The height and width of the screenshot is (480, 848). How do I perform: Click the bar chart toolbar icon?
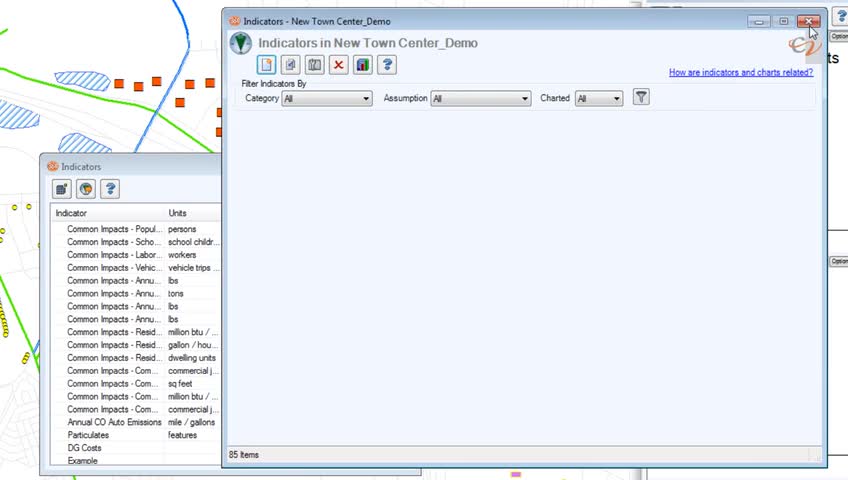point(363,65)
